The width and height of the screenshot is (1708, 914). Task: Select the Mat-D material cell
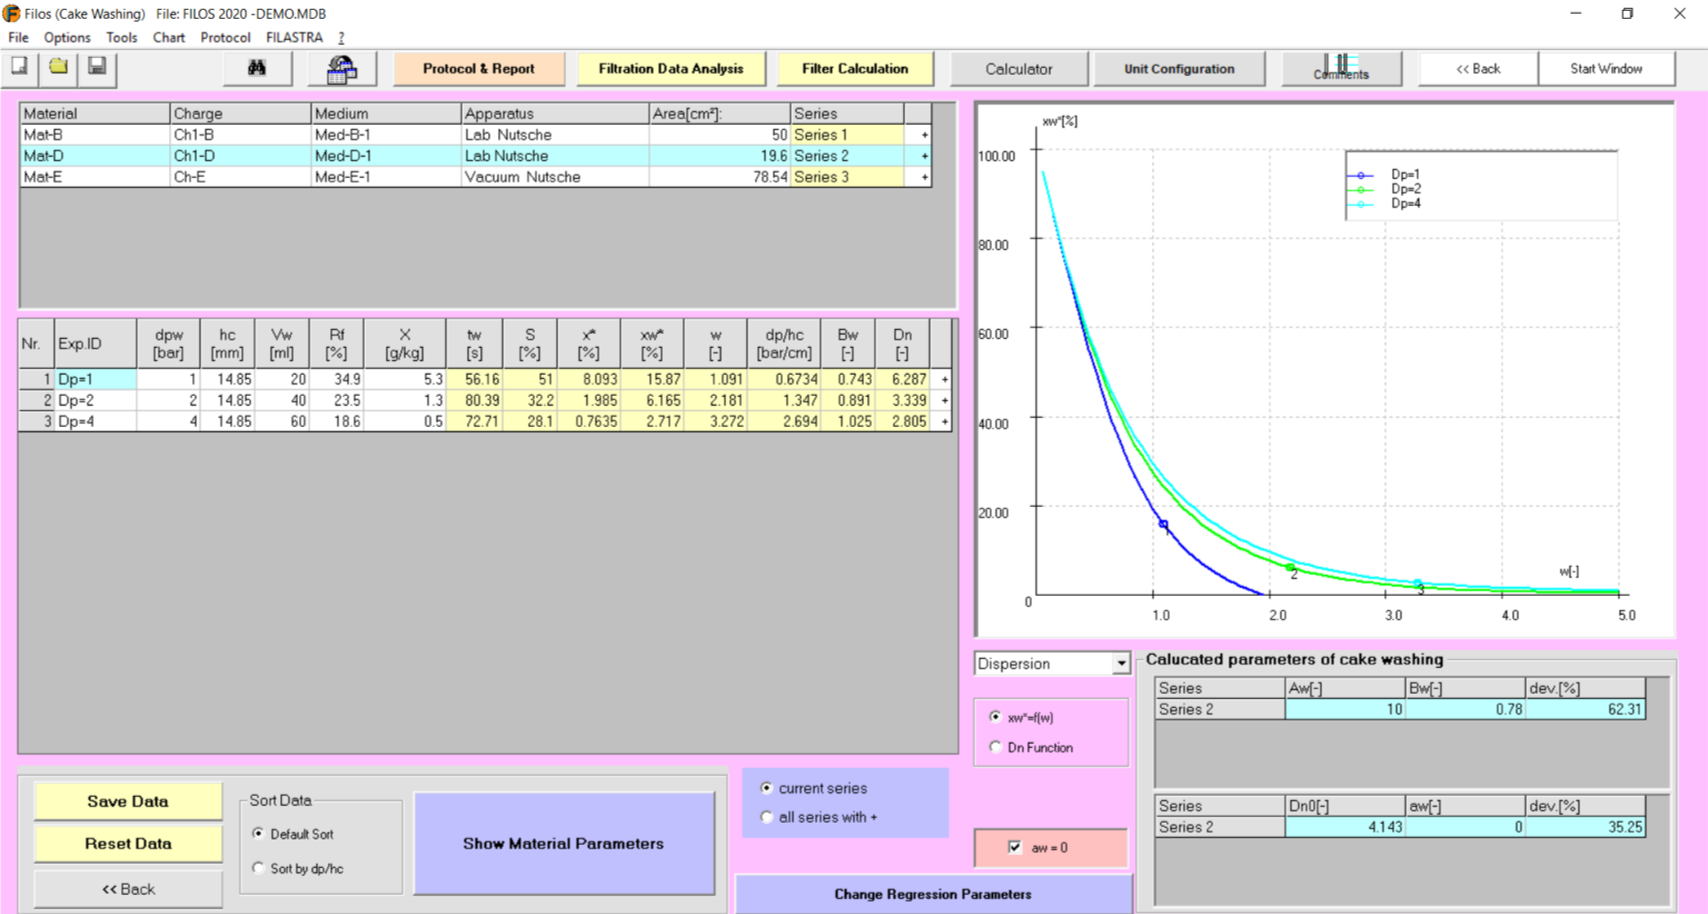click(x=95, y=156)
